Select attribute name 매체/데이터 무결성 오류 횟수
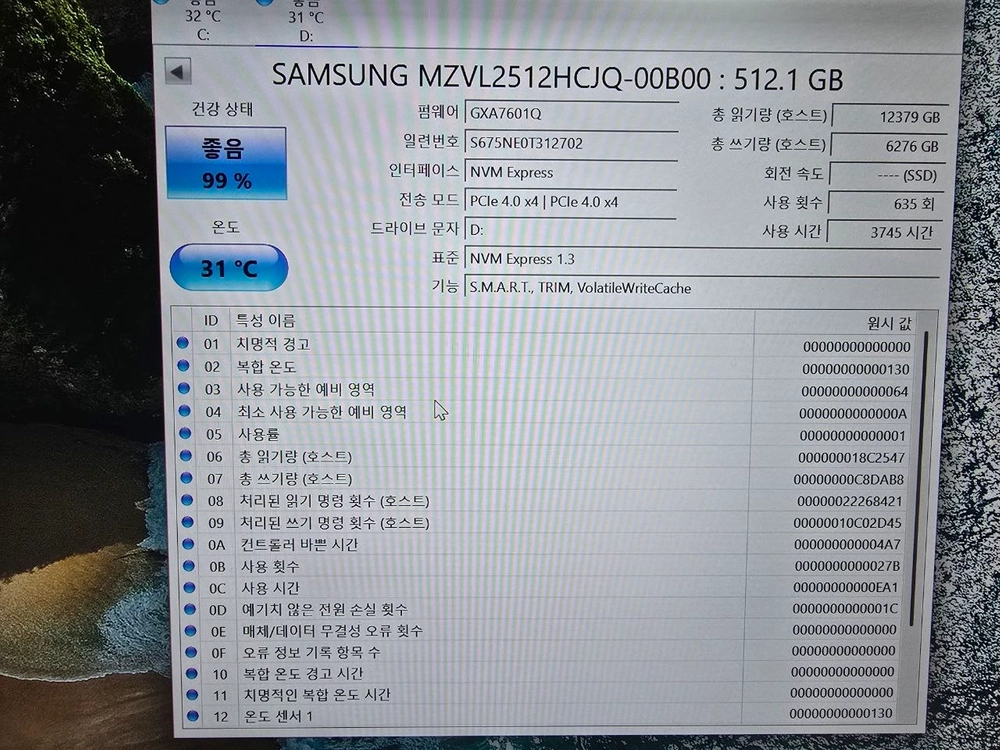 tap(332, 631)
